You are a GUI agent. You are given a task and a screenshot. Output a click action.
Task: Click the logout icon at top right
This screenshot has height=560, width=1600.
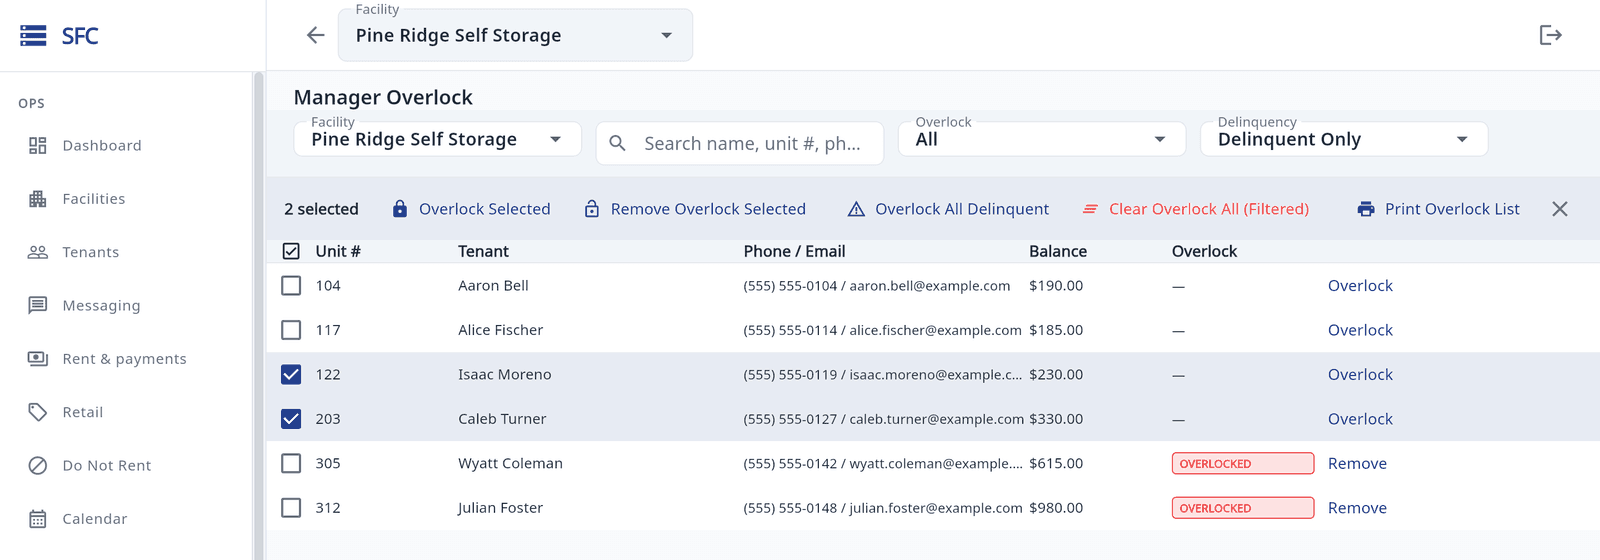coord(1550,35)
